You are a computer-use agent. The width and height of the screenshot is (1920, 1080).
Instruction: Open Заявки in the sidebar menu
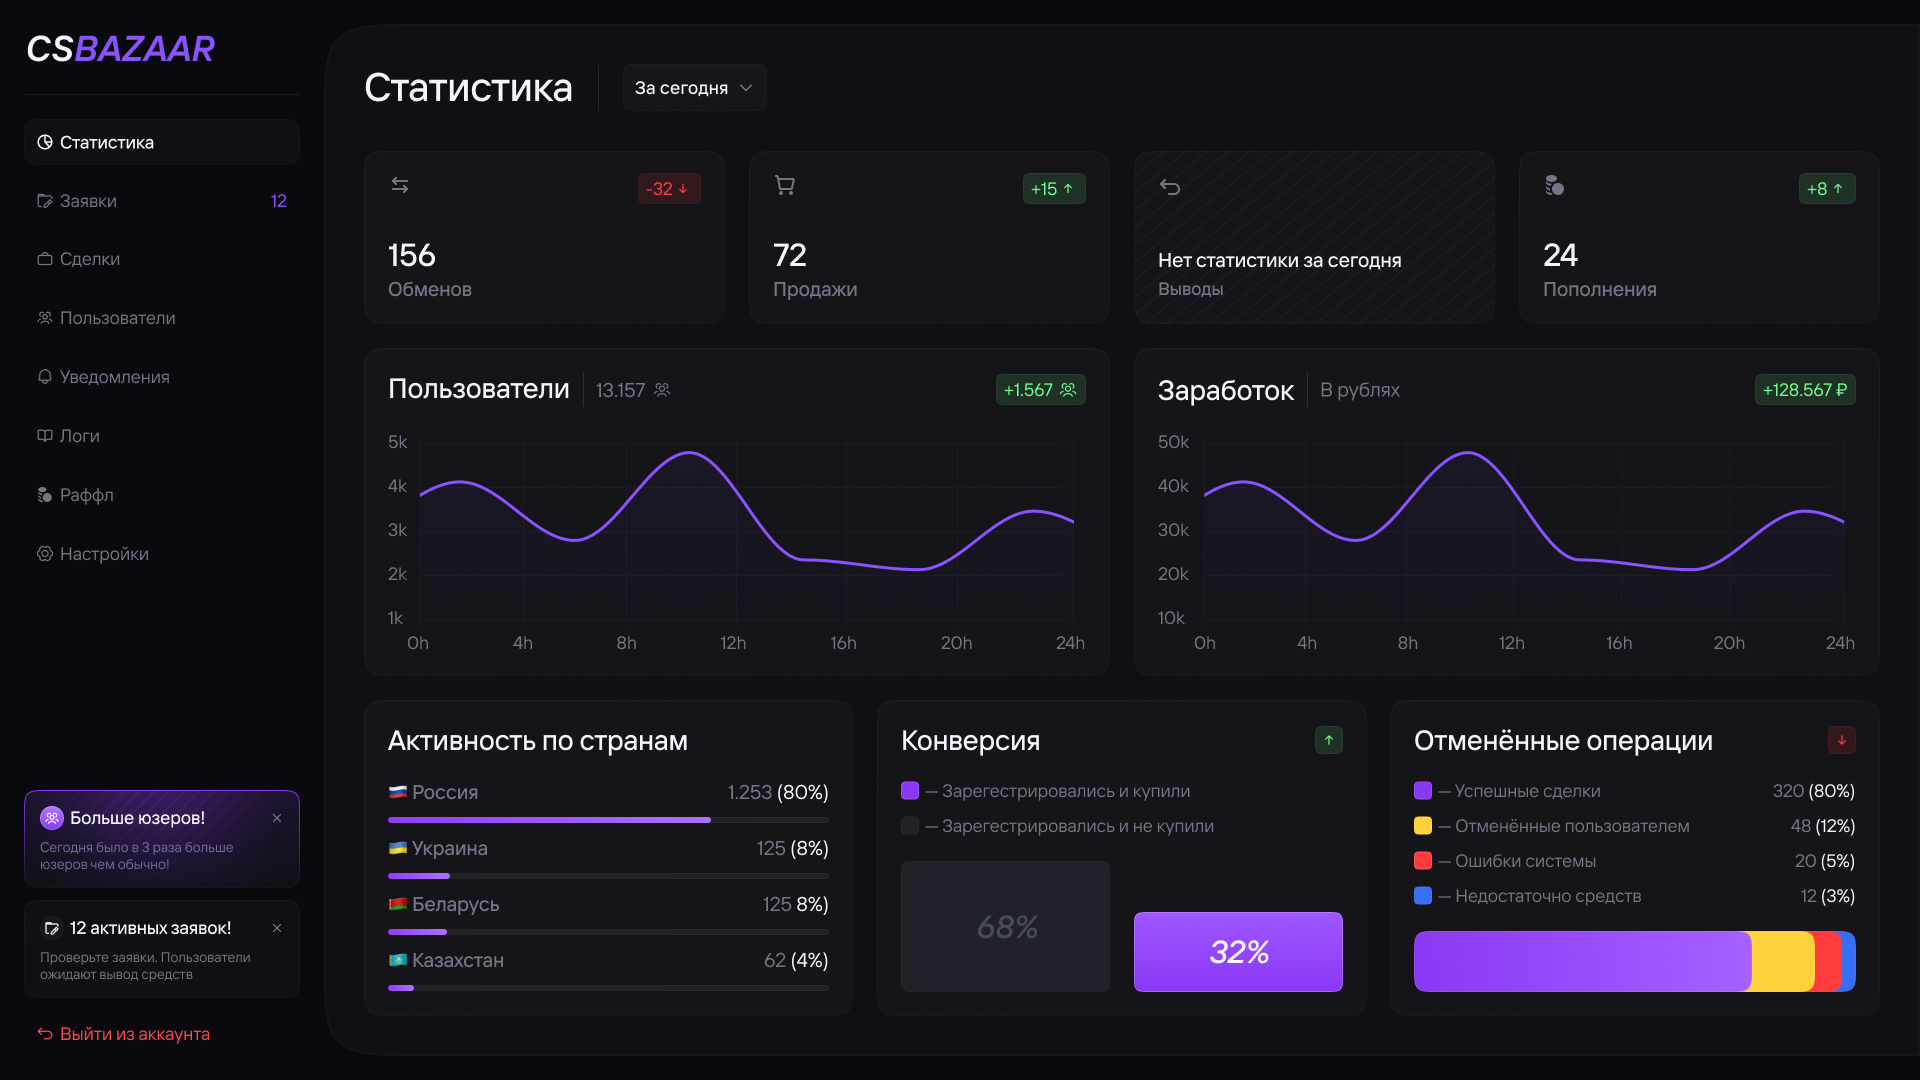tap(88, 201)
